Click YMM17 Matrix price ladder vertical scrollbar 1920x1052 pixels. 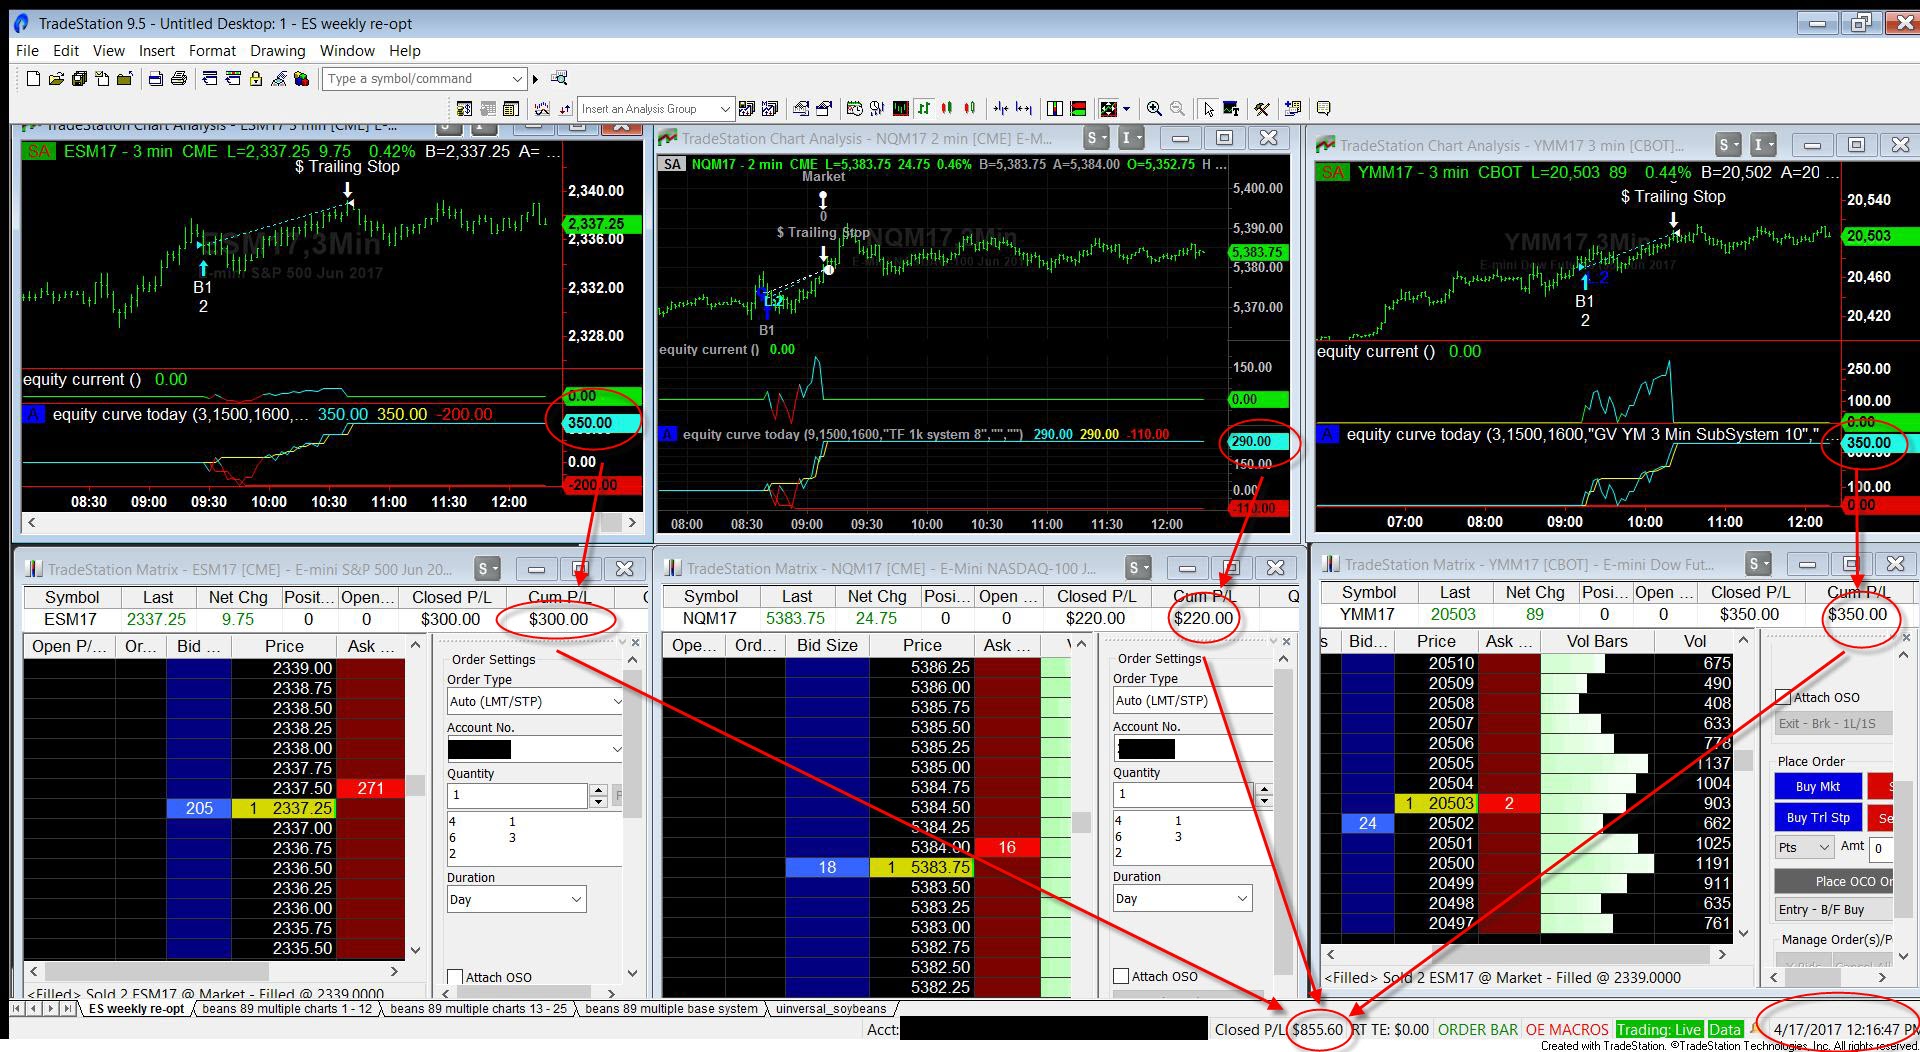1744,785
